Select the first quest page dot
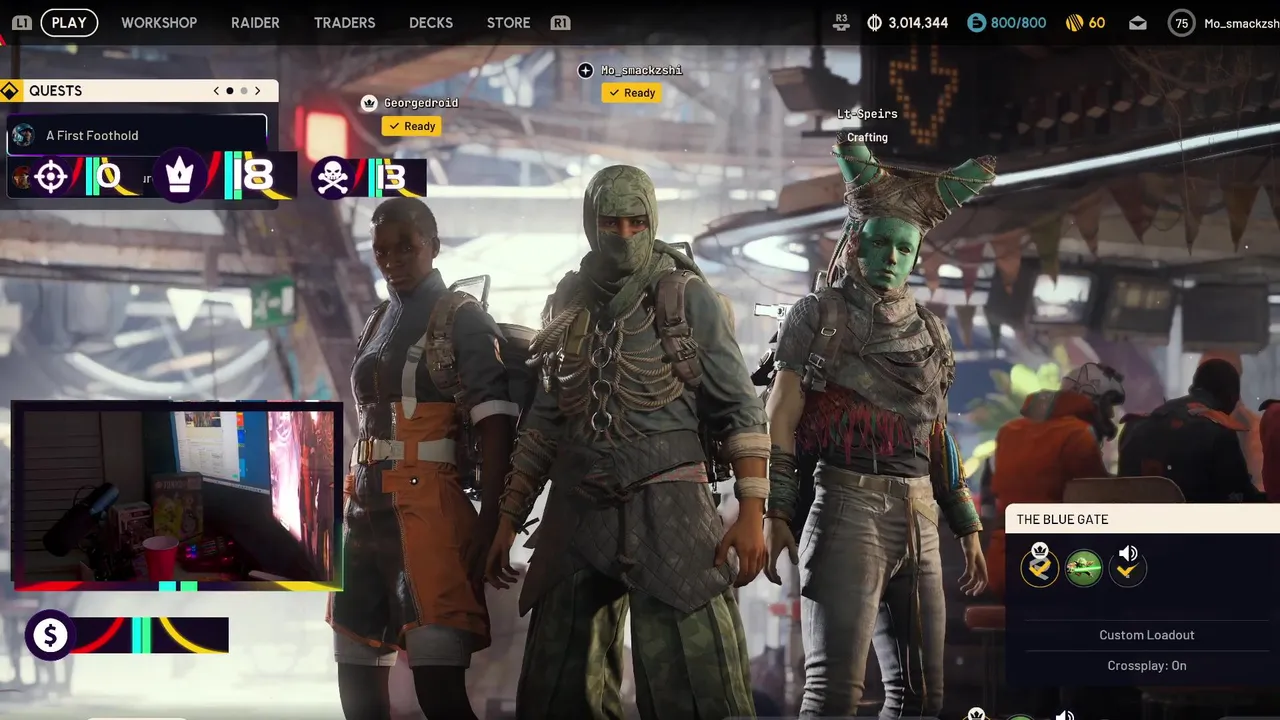Image resolution: width=1280 pixels, height=720 pixels. pos(230,91)
